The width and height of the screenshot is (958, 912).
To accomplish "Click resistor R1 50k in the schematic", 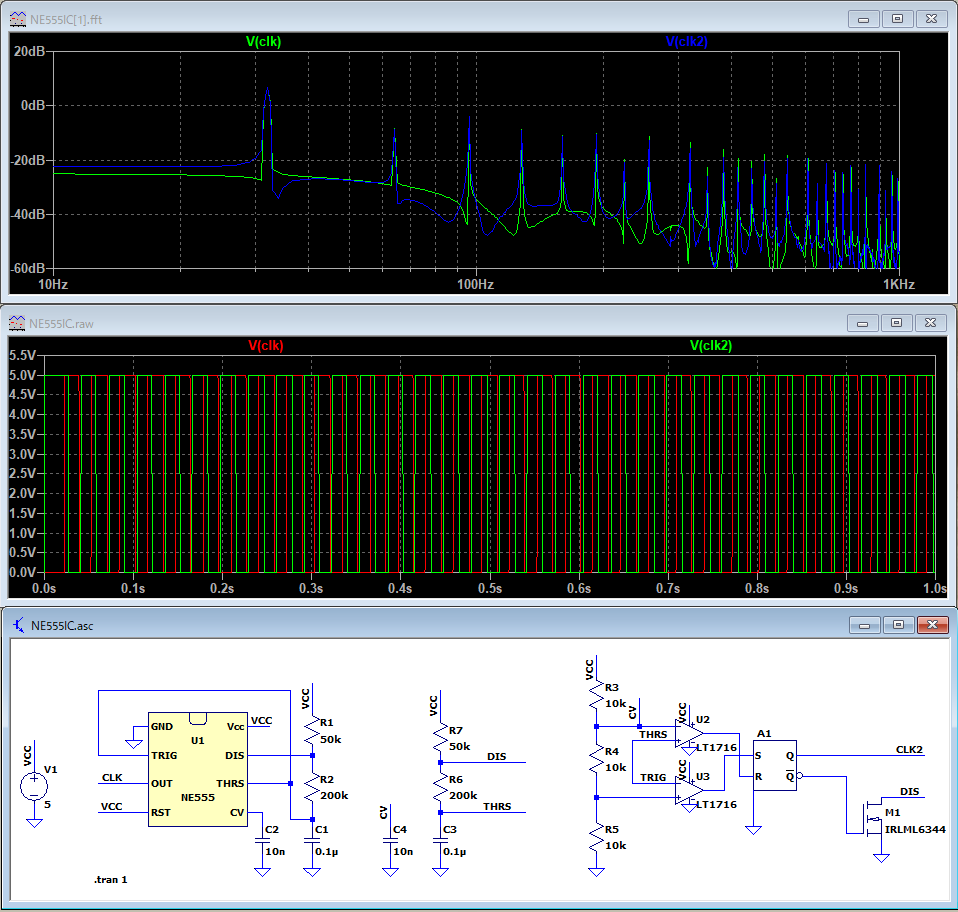I will 313,730.
